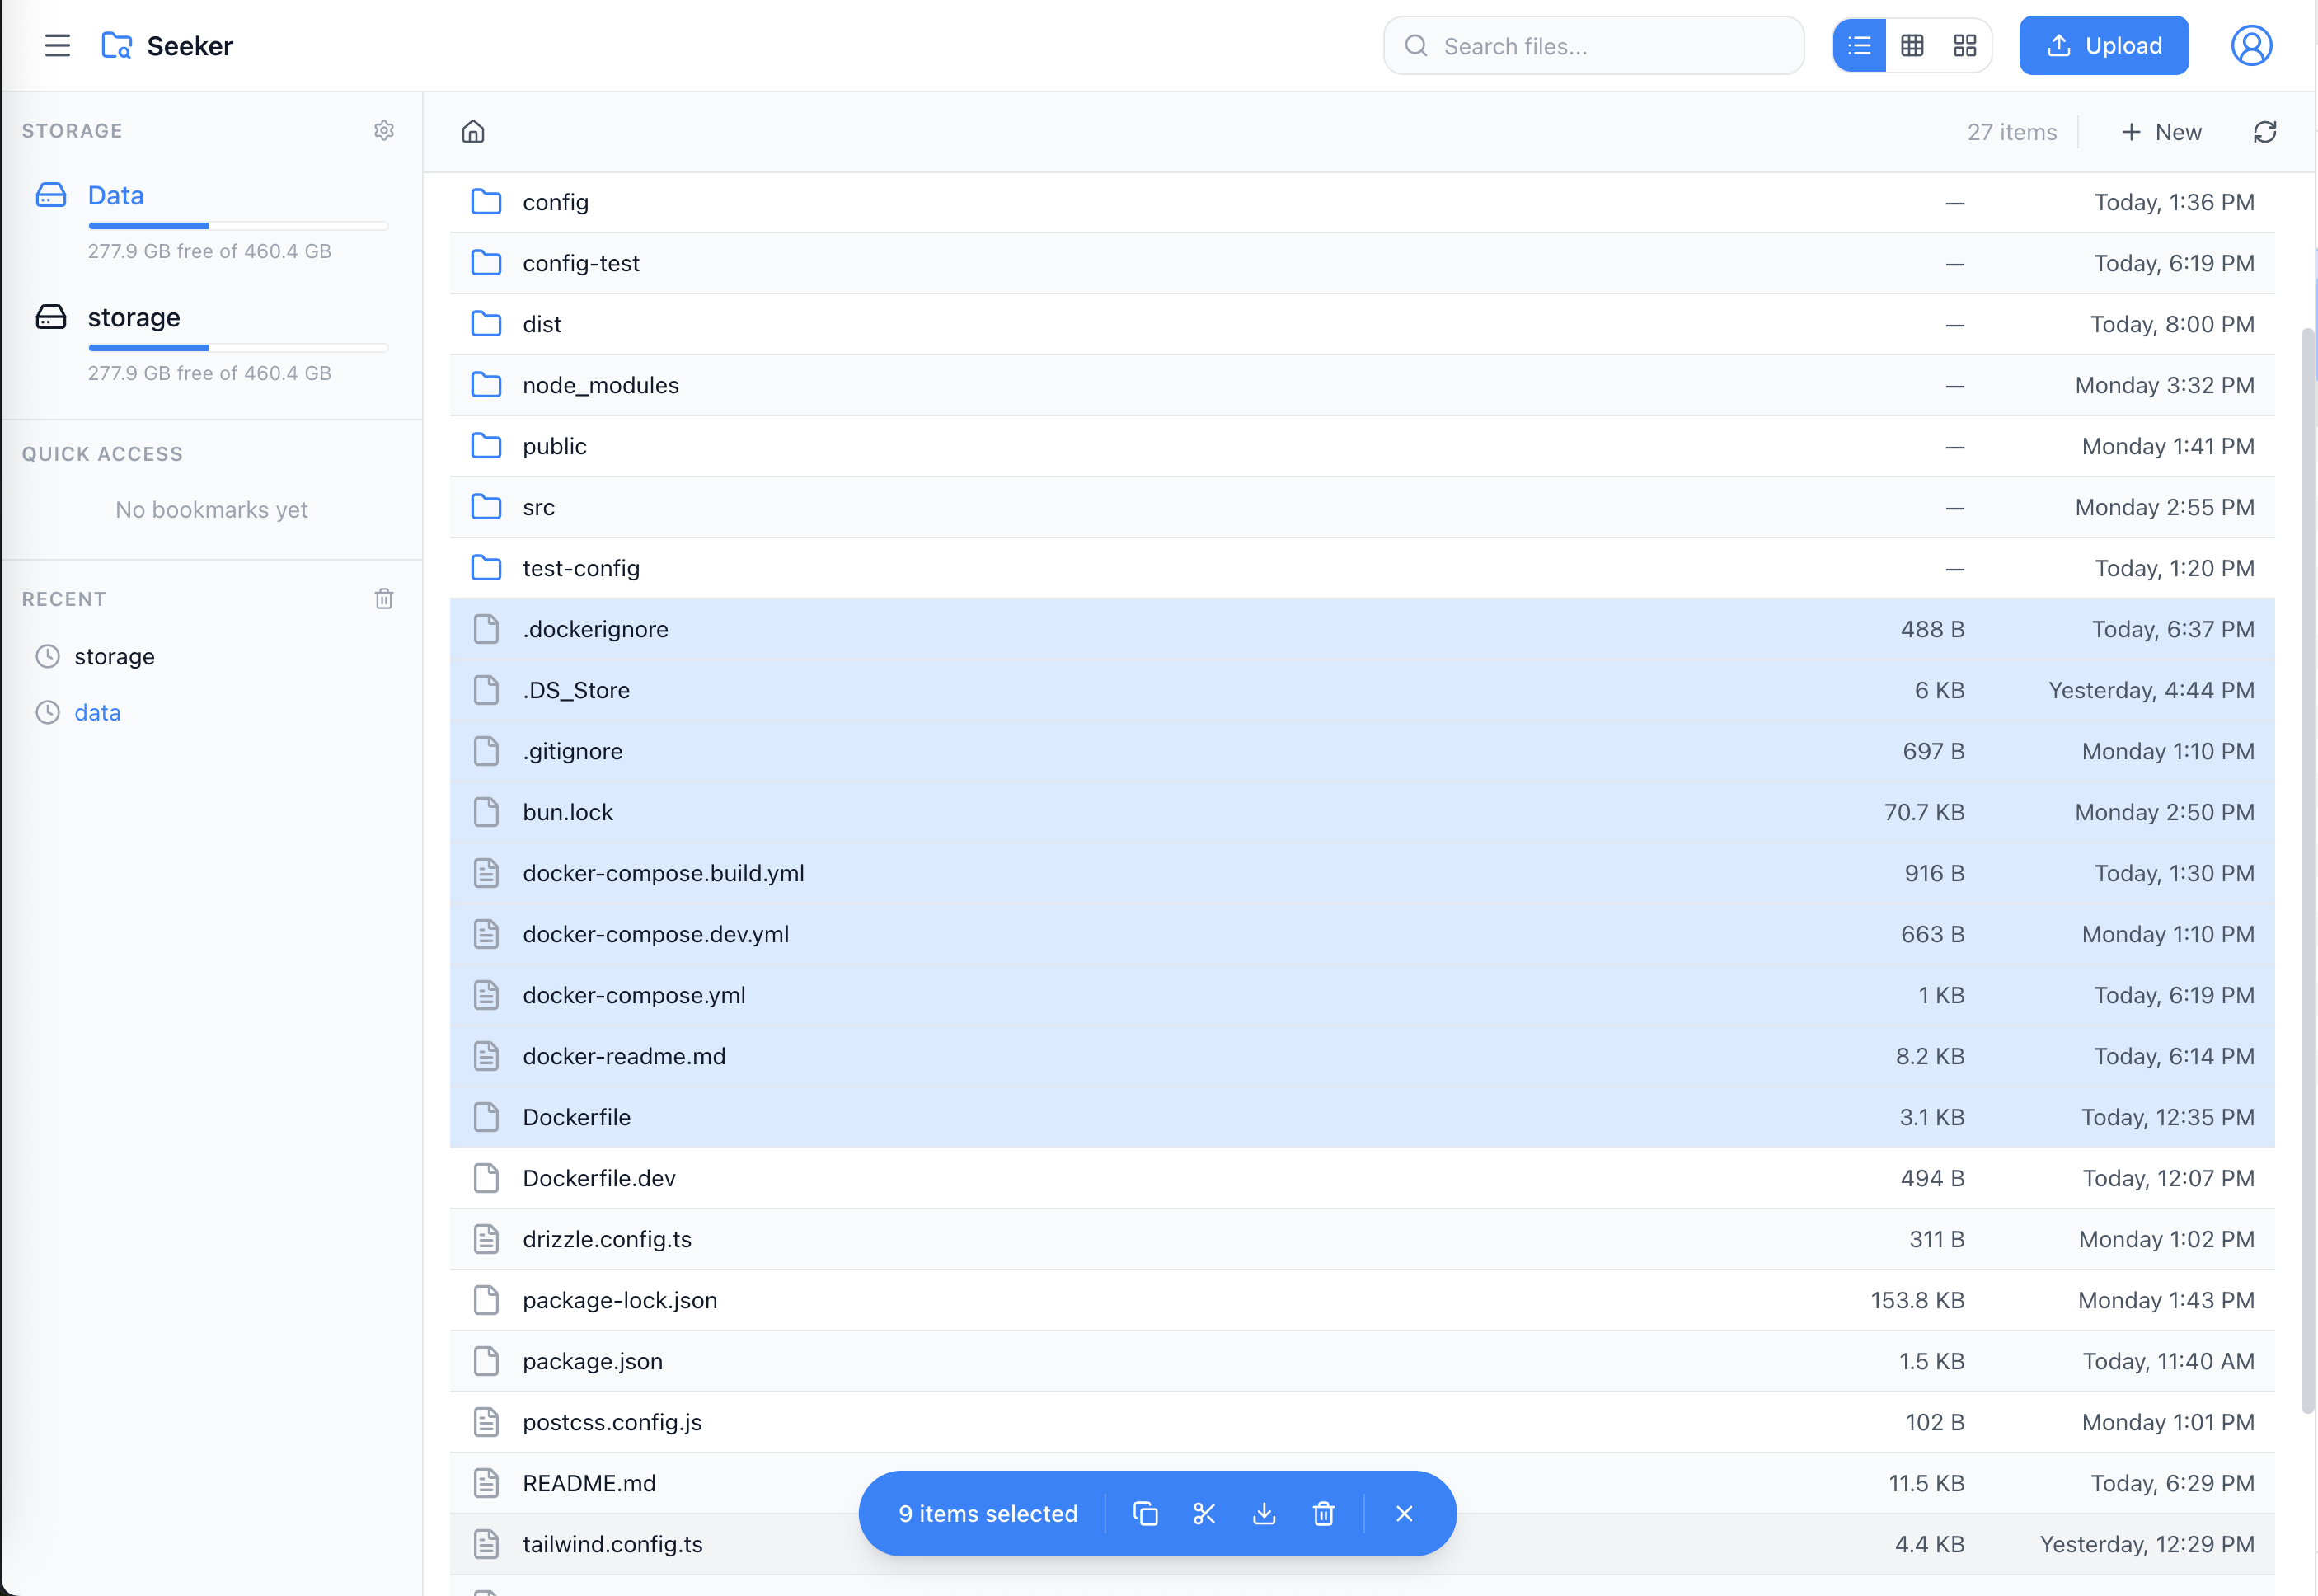Open the node_modules folder
2318x1596 pixels.
pyautogui.click(x=600, y=385)
